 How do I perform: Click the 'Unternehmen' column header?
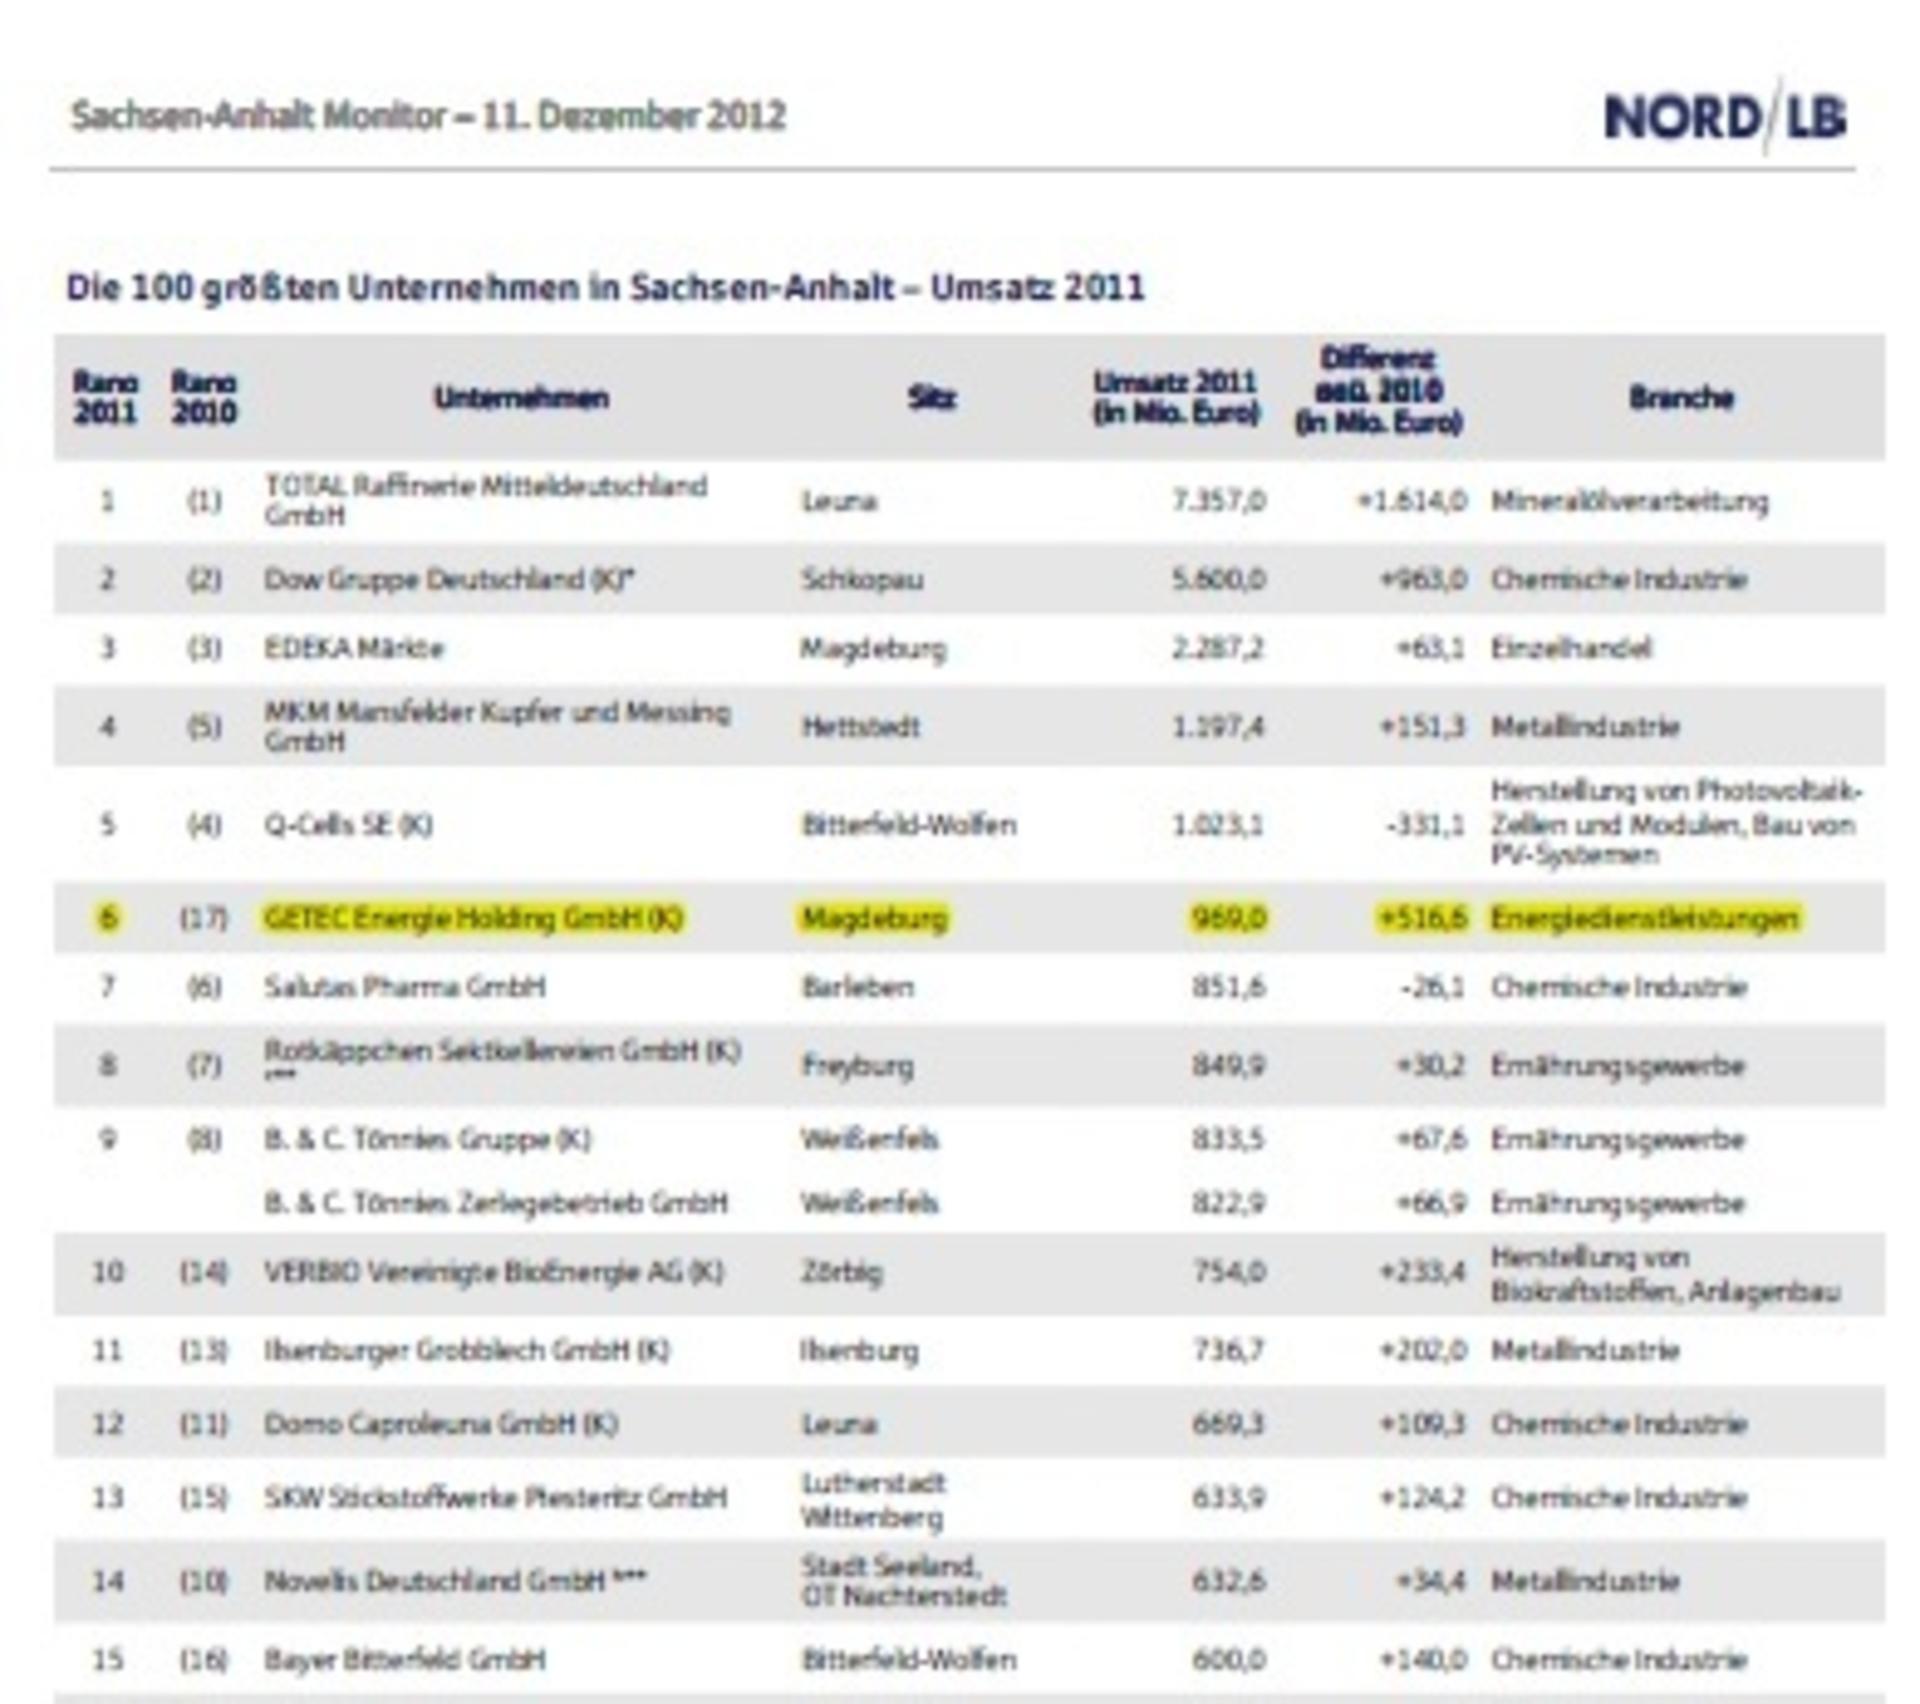pos(521,398)
